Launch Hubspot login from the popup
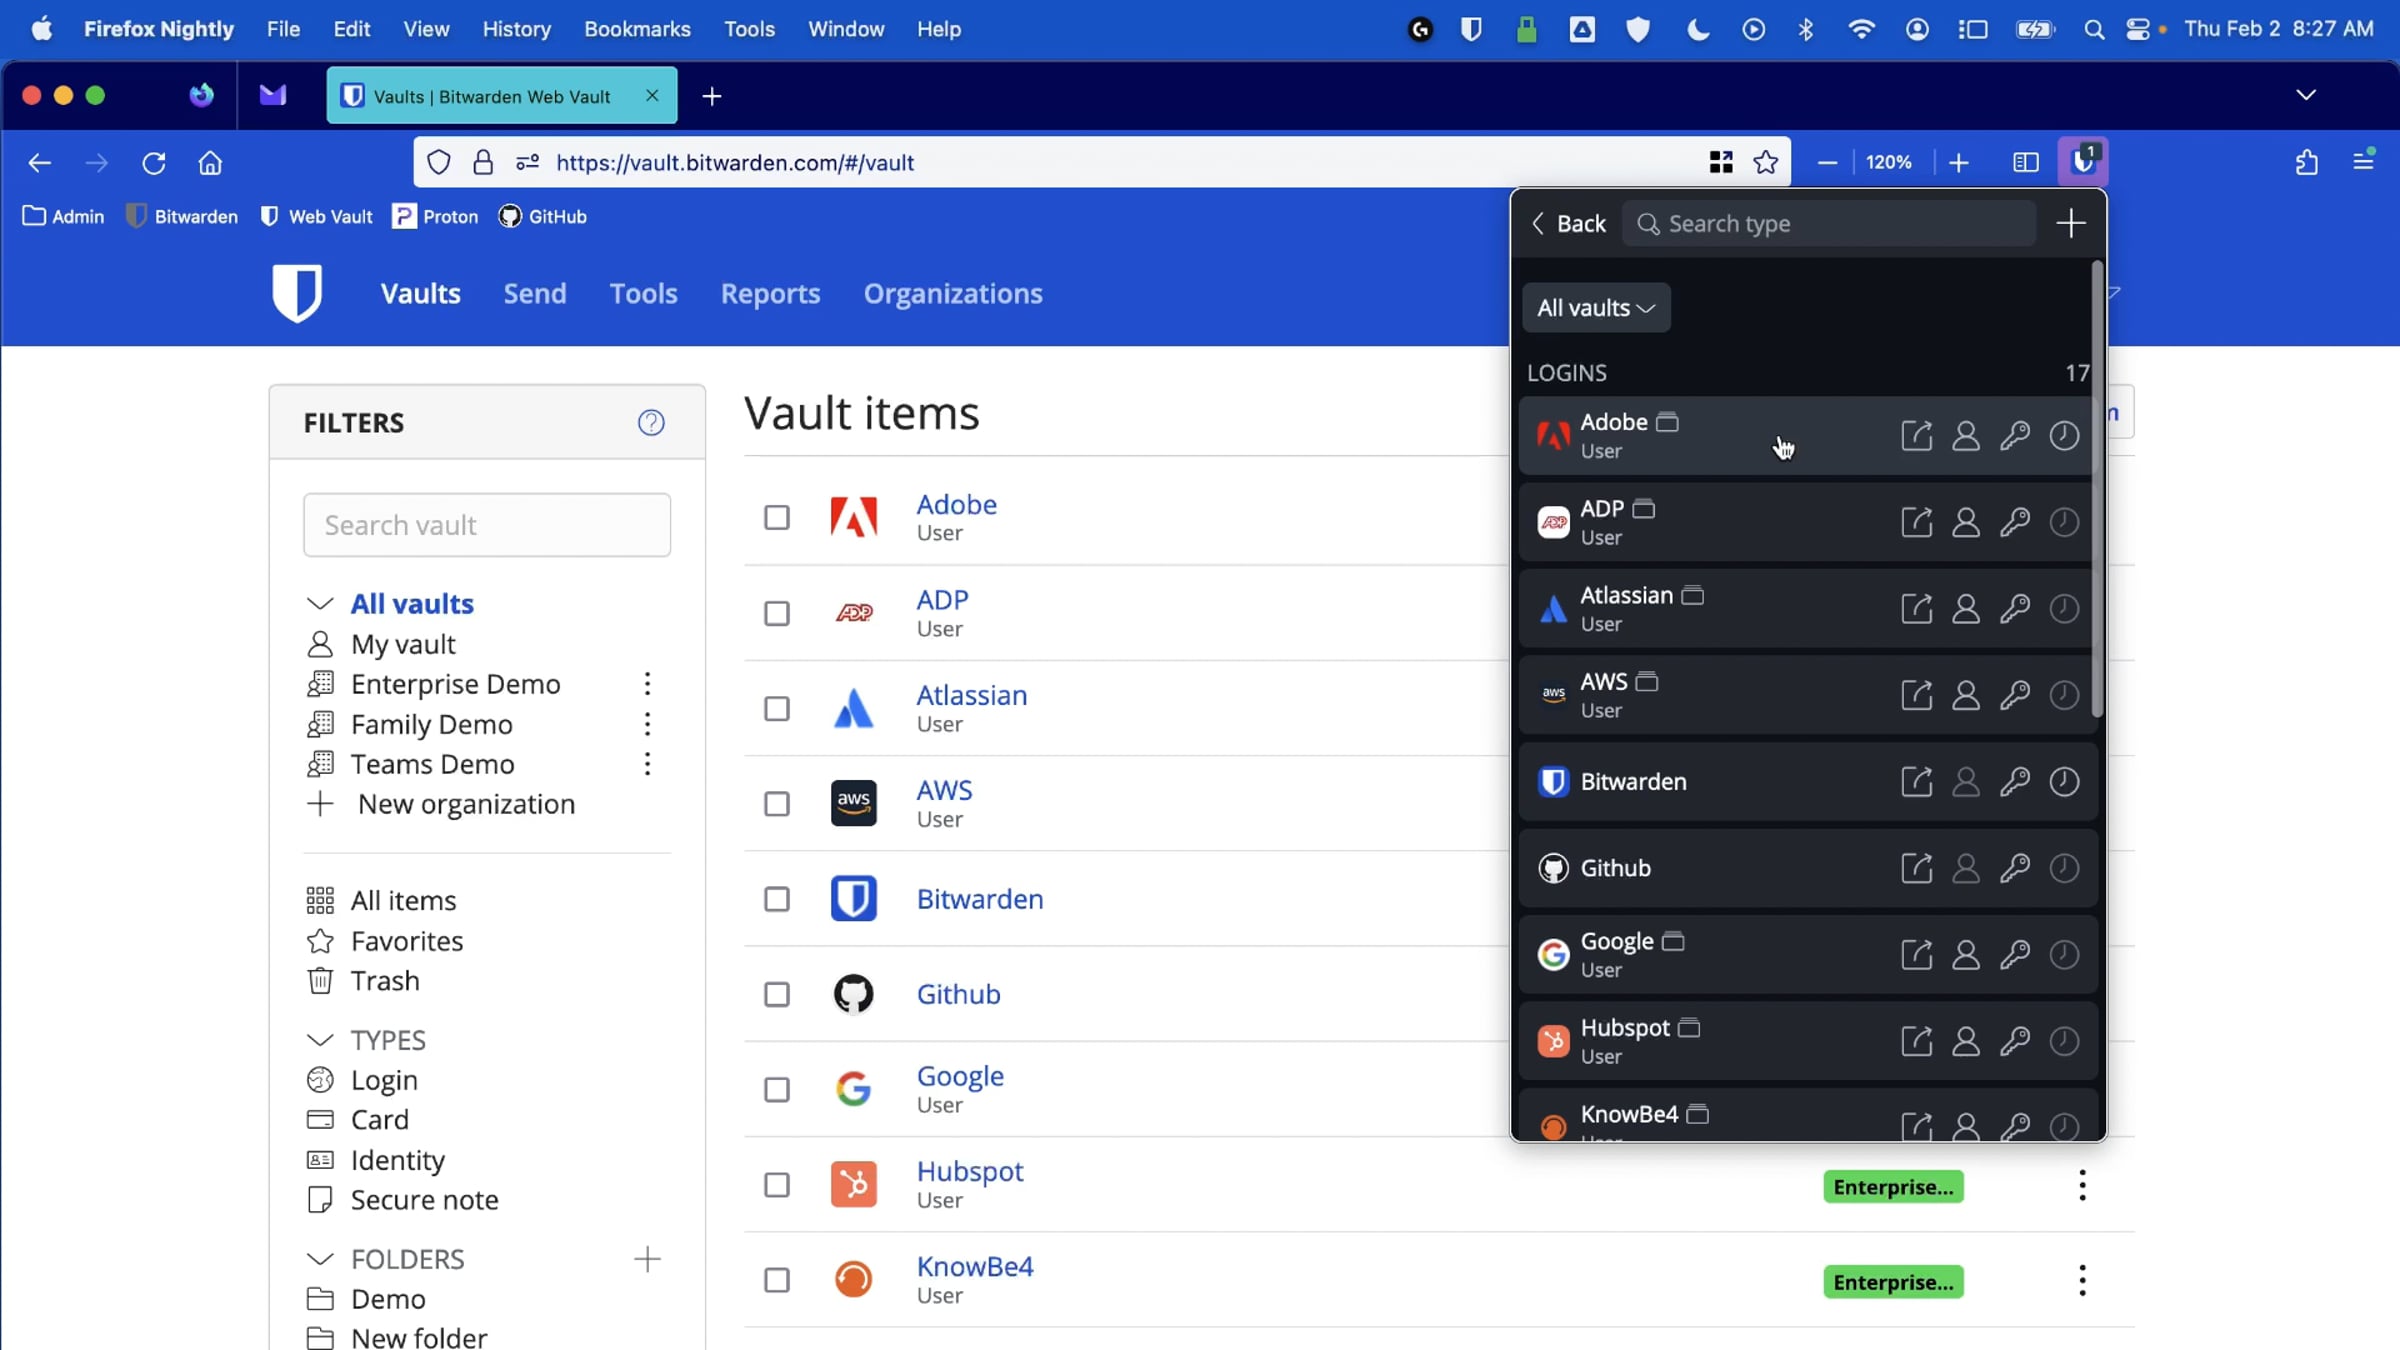 coord(1916,1041)
